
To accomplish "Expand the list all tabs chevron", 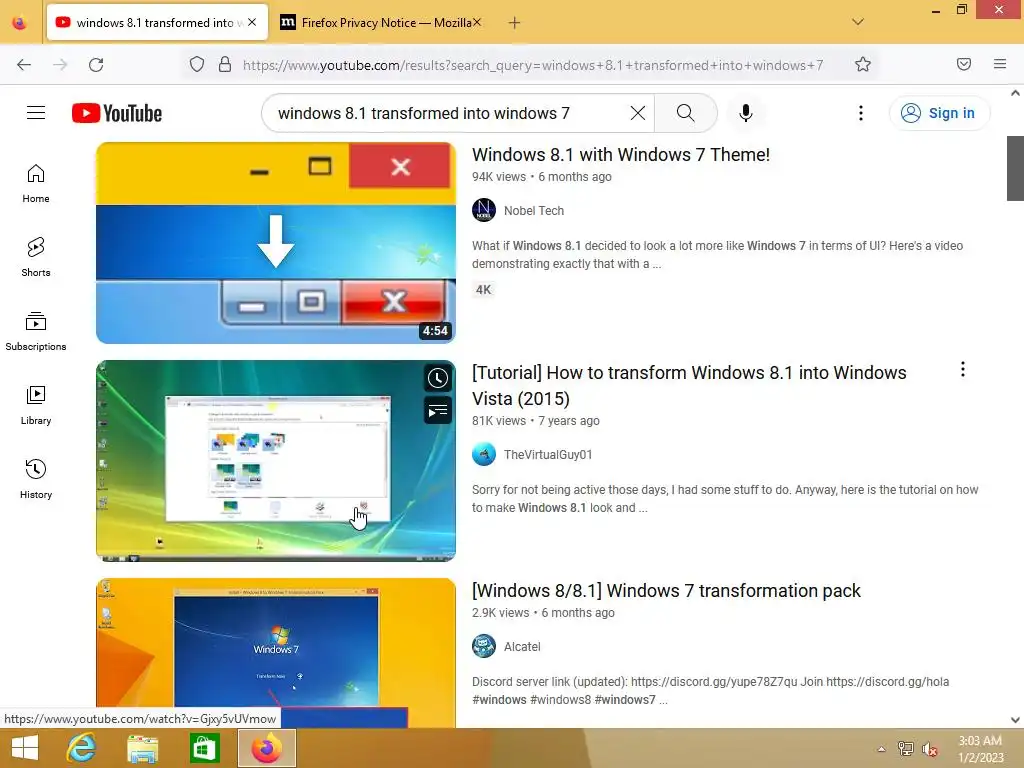I will pyautogui.click(x=858, y=22).
